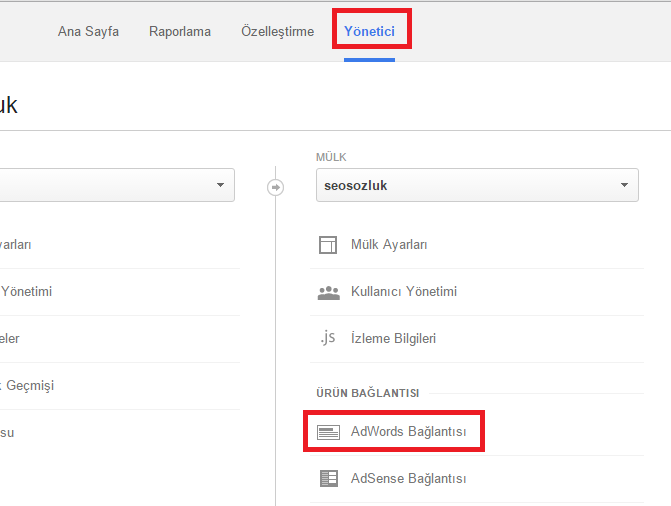The image size is (671, 506).
Task: Open the AdWords Bağlantısı text link
Action: coord(408,432)
